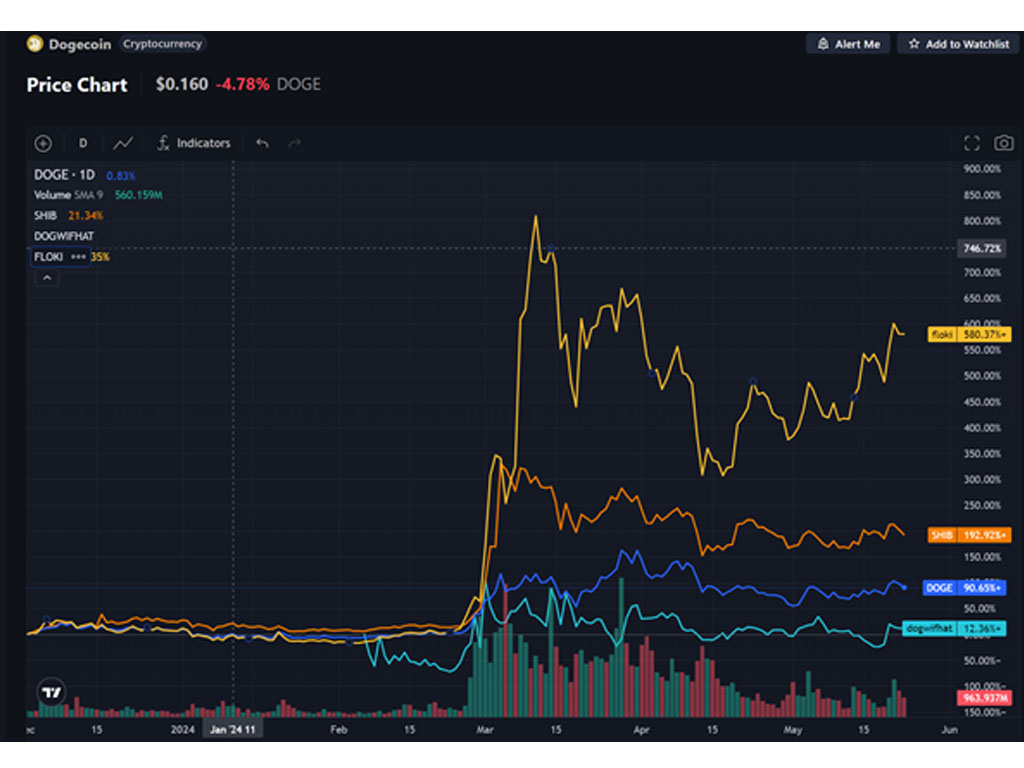
Task: Click the DOGE 90.65% price label
Action: tap(964, 588)
